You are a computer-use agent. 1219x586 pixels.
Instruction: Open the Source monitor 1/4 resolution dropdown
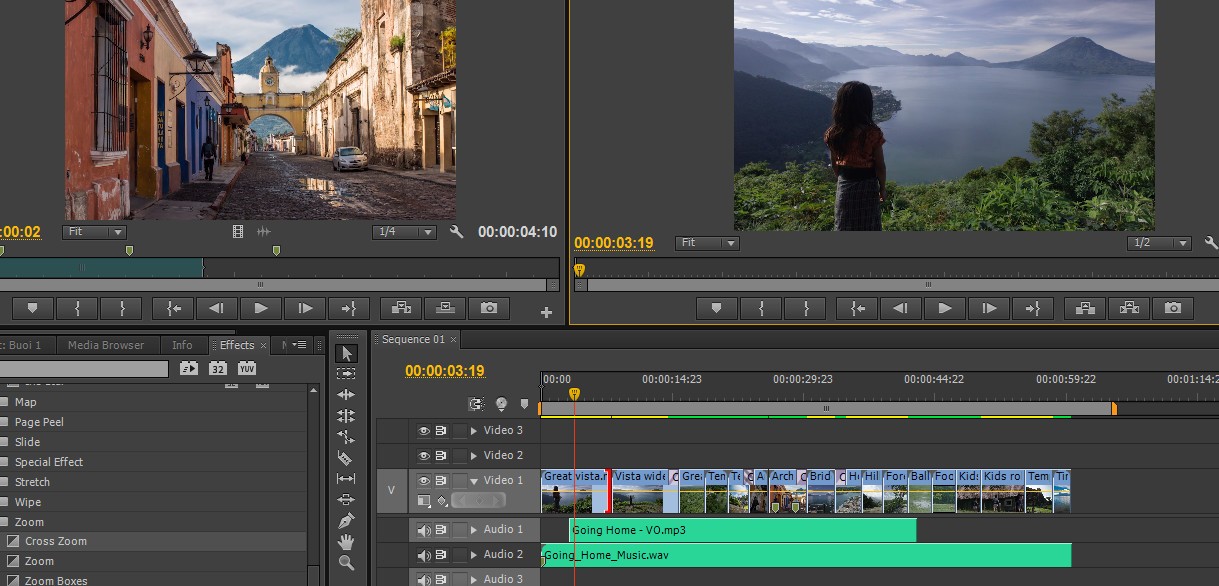tap(404, 232)
